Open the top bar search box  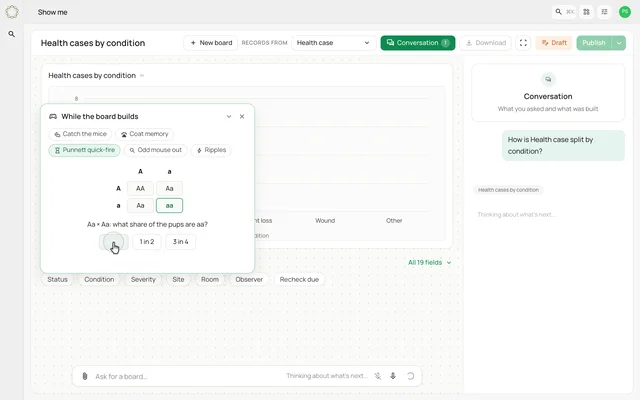point(564,12)
